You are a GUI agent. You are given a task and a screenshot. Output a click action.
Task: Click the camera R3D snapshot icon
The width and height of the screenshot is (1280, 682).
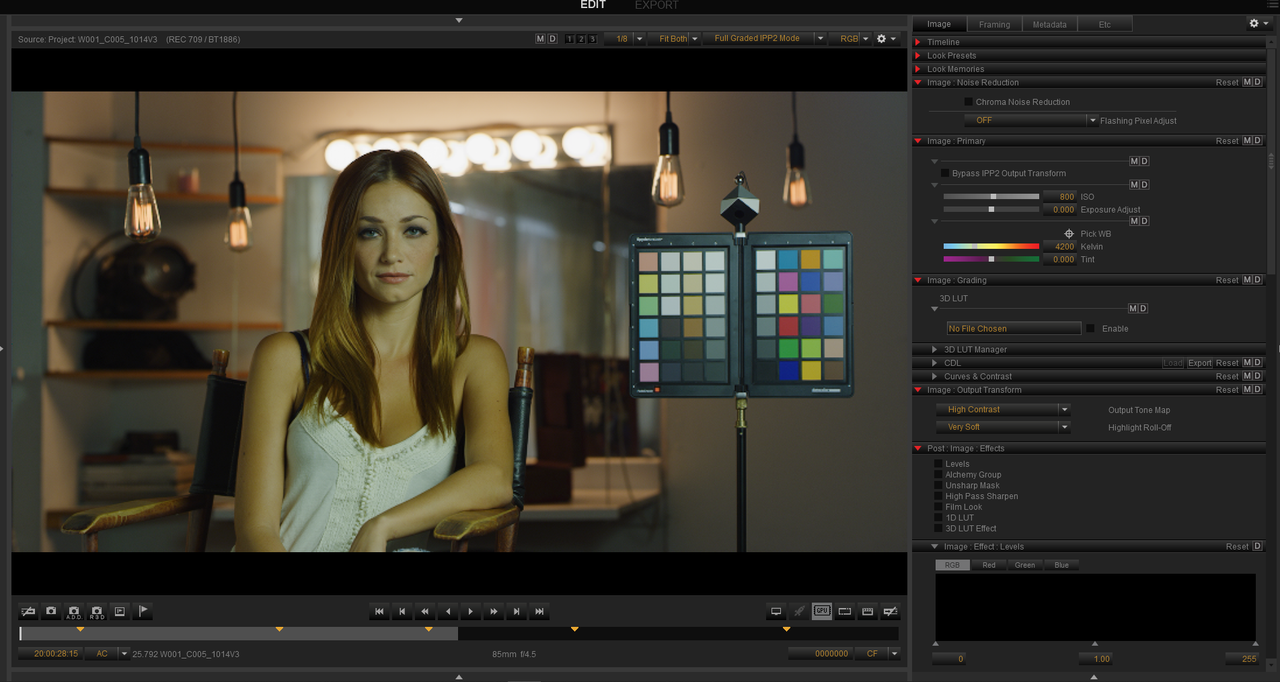click(x=97, y=611)
